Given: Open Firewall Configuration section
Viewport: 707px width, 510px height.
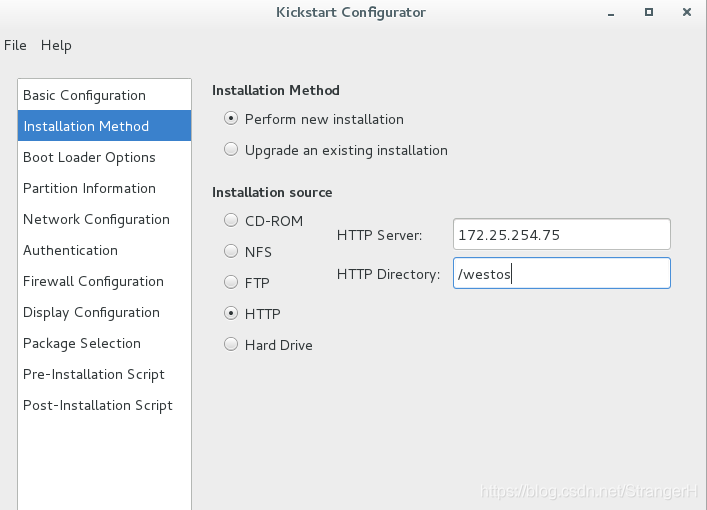Looking at the screenshot, I should tap(105, 281).
